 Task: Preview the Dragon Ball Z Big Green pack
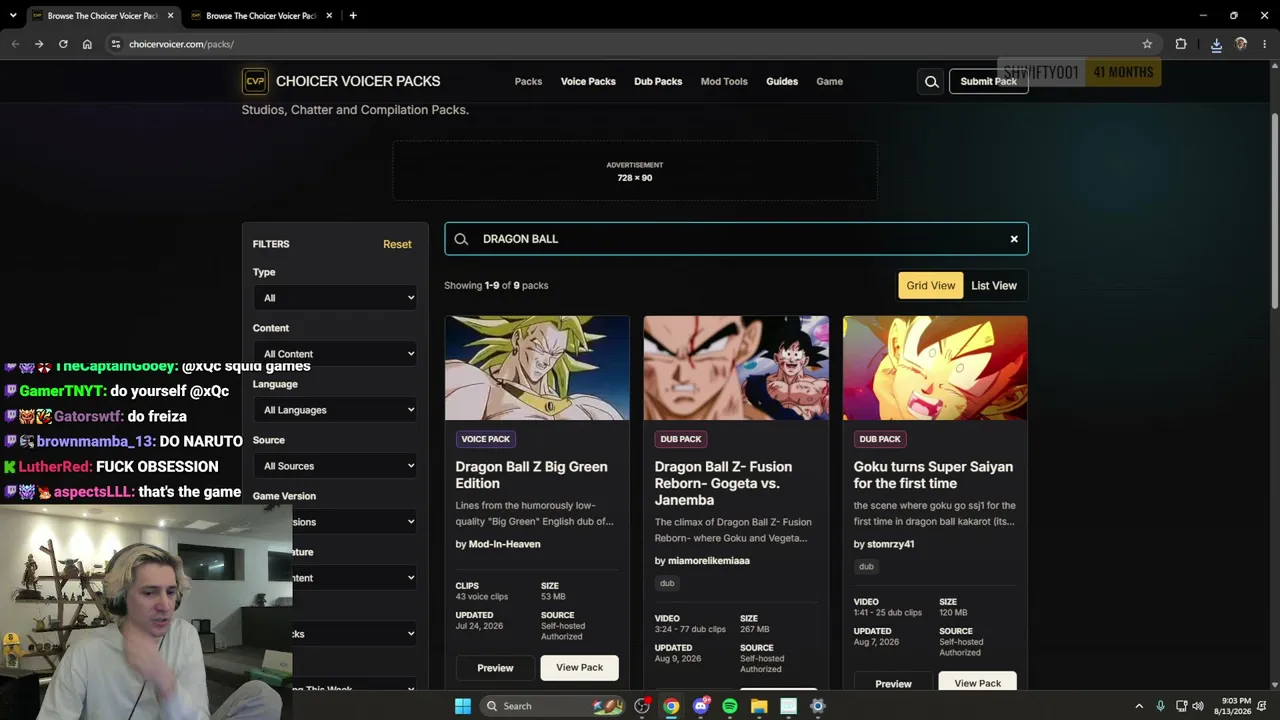click(495, 668)
